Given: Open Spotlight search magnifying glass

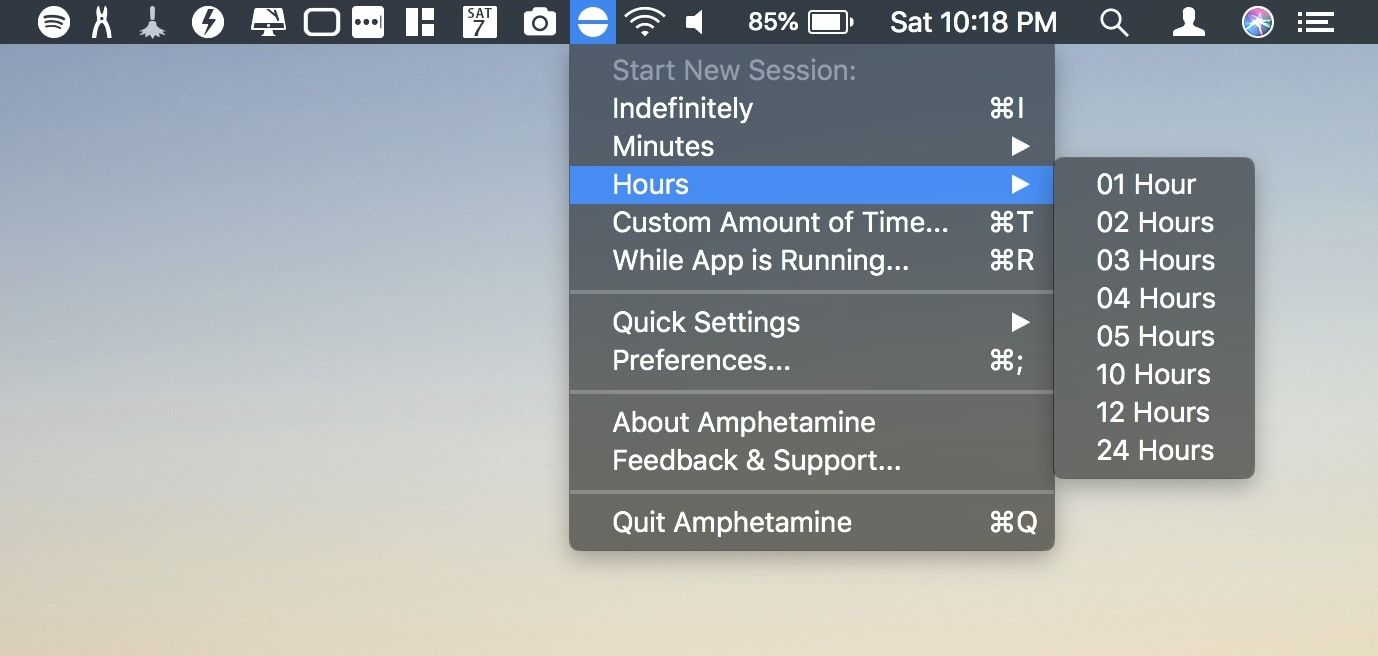Looking at the screenshot, I should (1113, 22).
